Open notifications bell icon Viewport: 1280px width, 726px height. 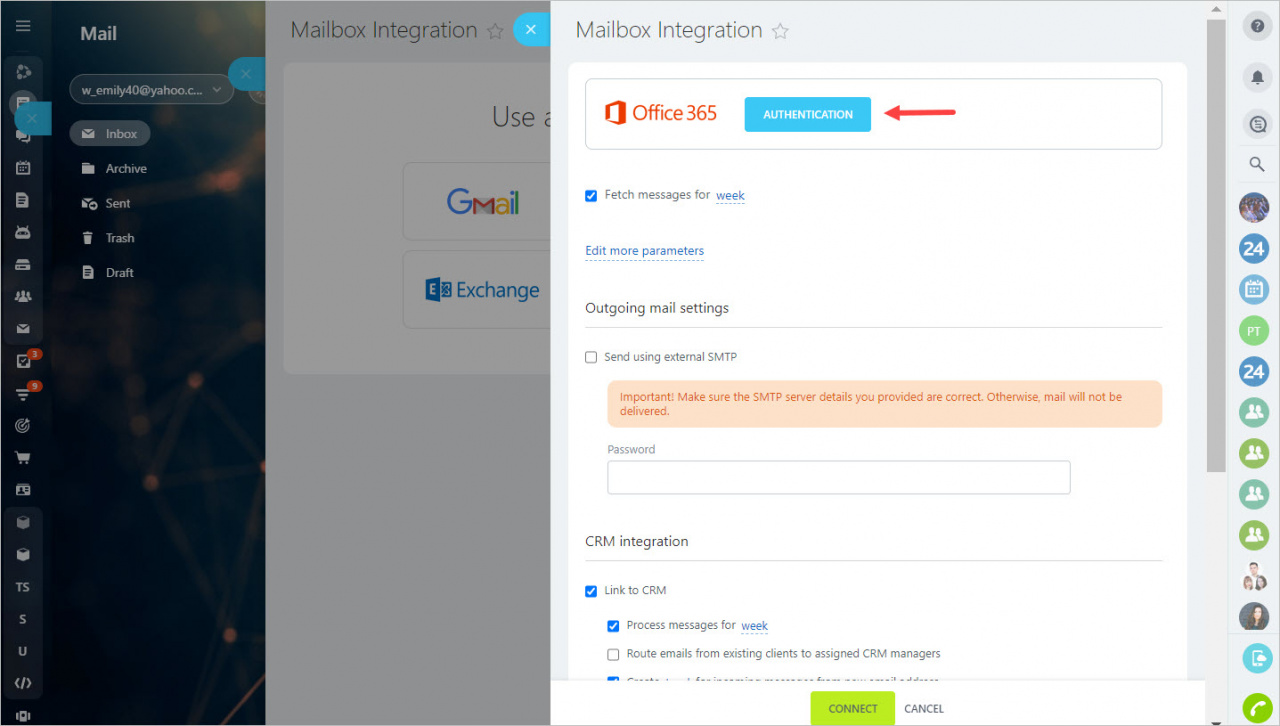click(1255, 76)
